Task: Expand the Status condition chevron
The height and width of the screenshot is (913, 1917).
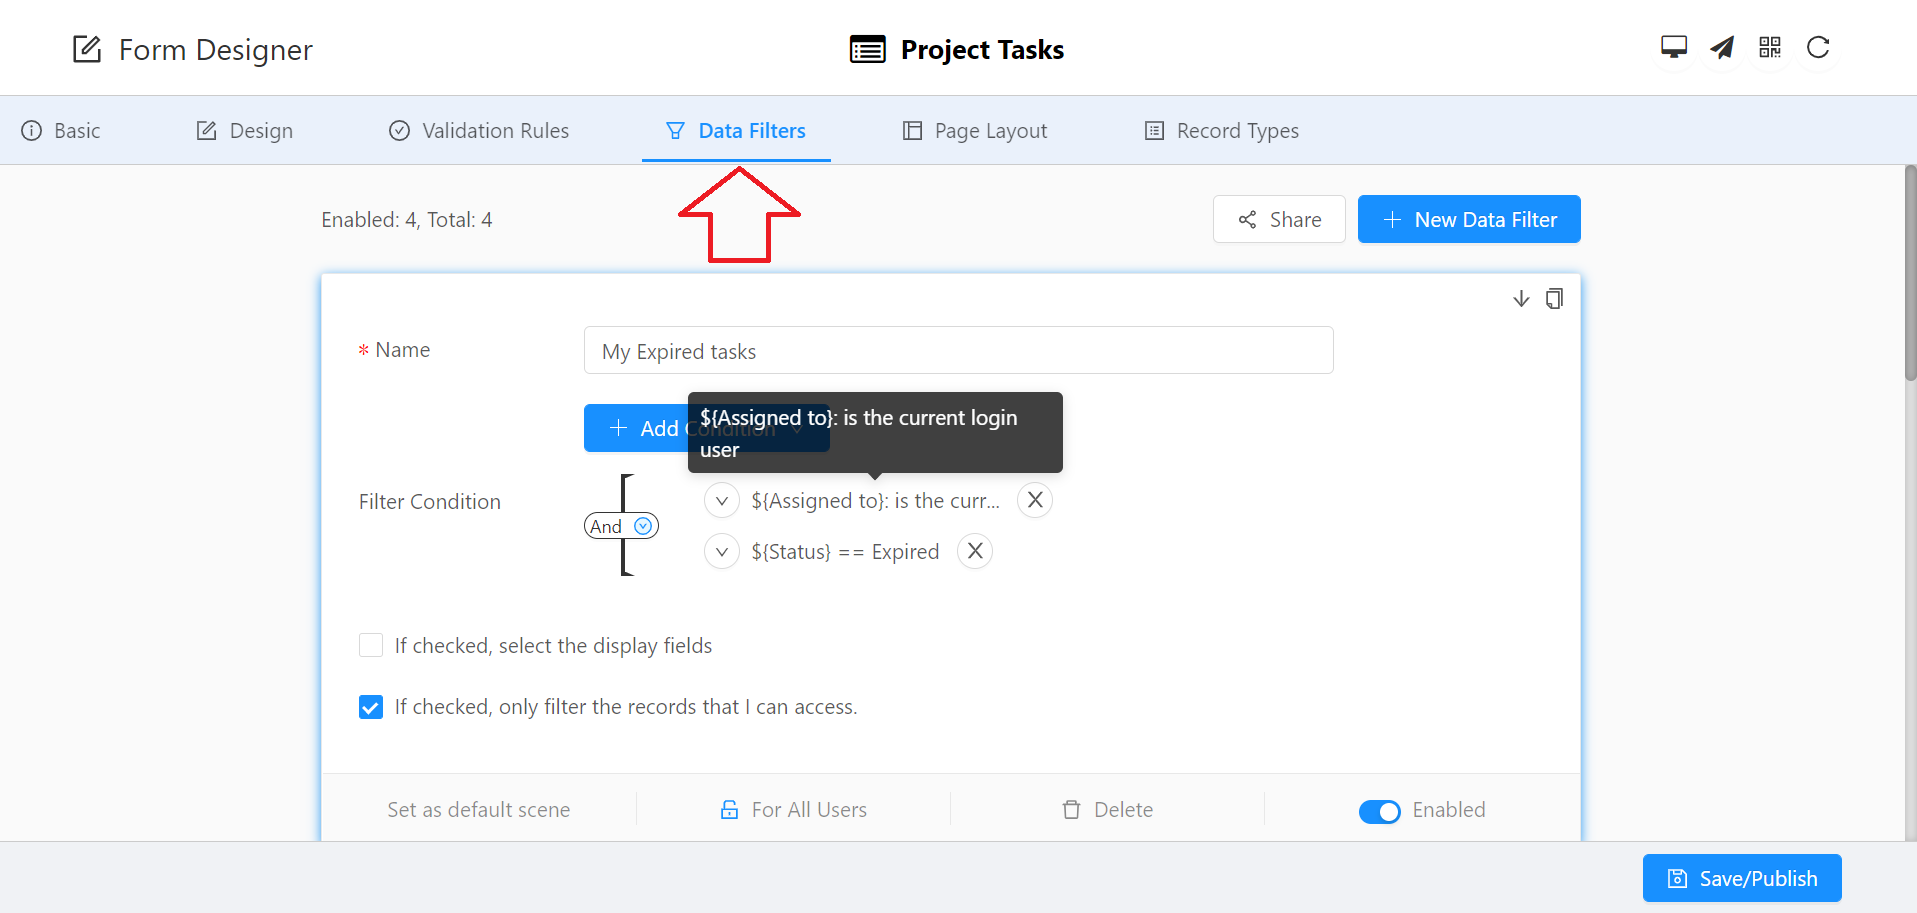Action: point(722,551)
